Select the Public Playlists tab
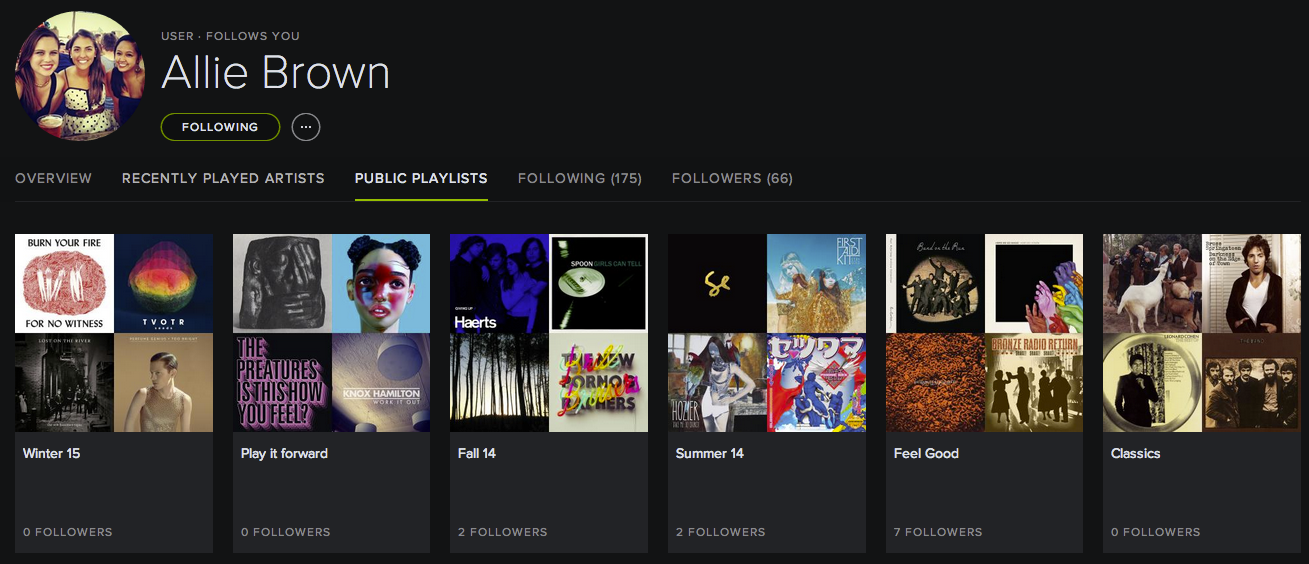 pyautogui.click(x=421, y=178)
